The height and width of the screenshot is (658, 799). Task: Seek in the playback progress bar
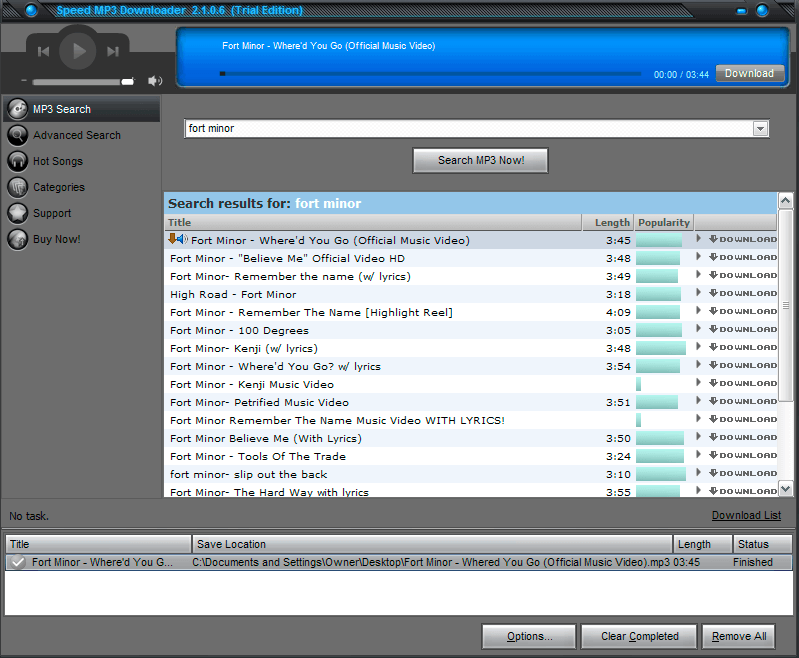(430, 74)
